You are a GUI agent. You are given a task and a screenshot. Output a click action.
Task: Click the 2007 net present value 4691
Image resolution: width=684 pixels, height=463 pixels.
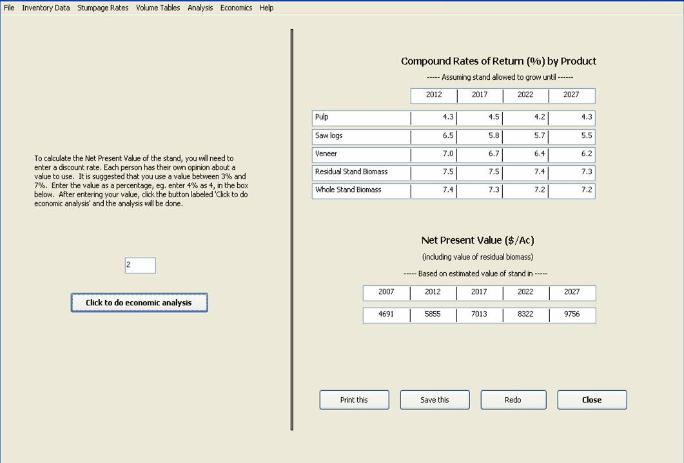pos(386,315)
